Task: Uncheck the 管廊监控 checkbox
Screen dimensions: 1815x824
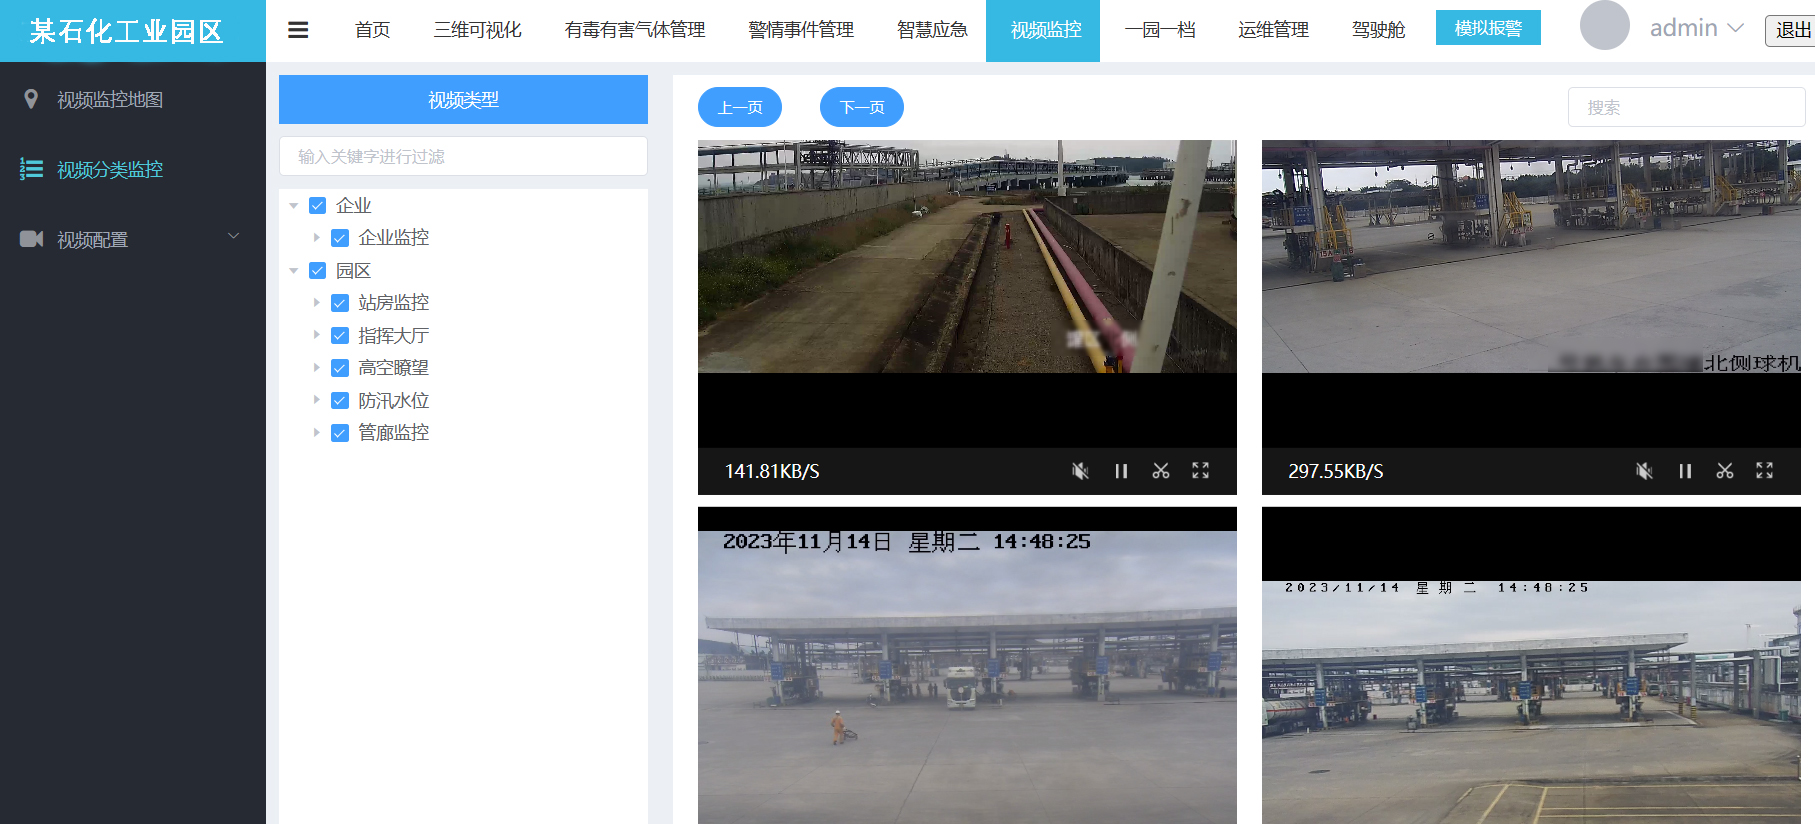Action: pos(340,433)
